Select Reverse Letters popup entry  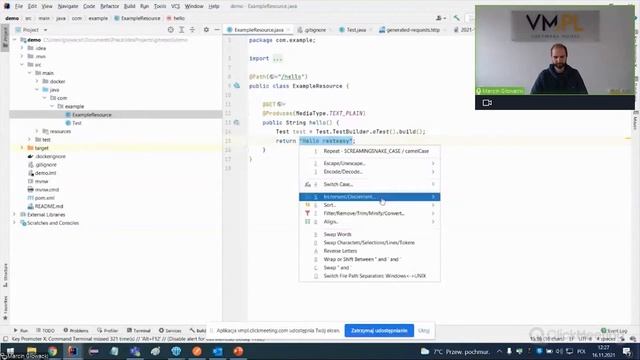(369, 251)
